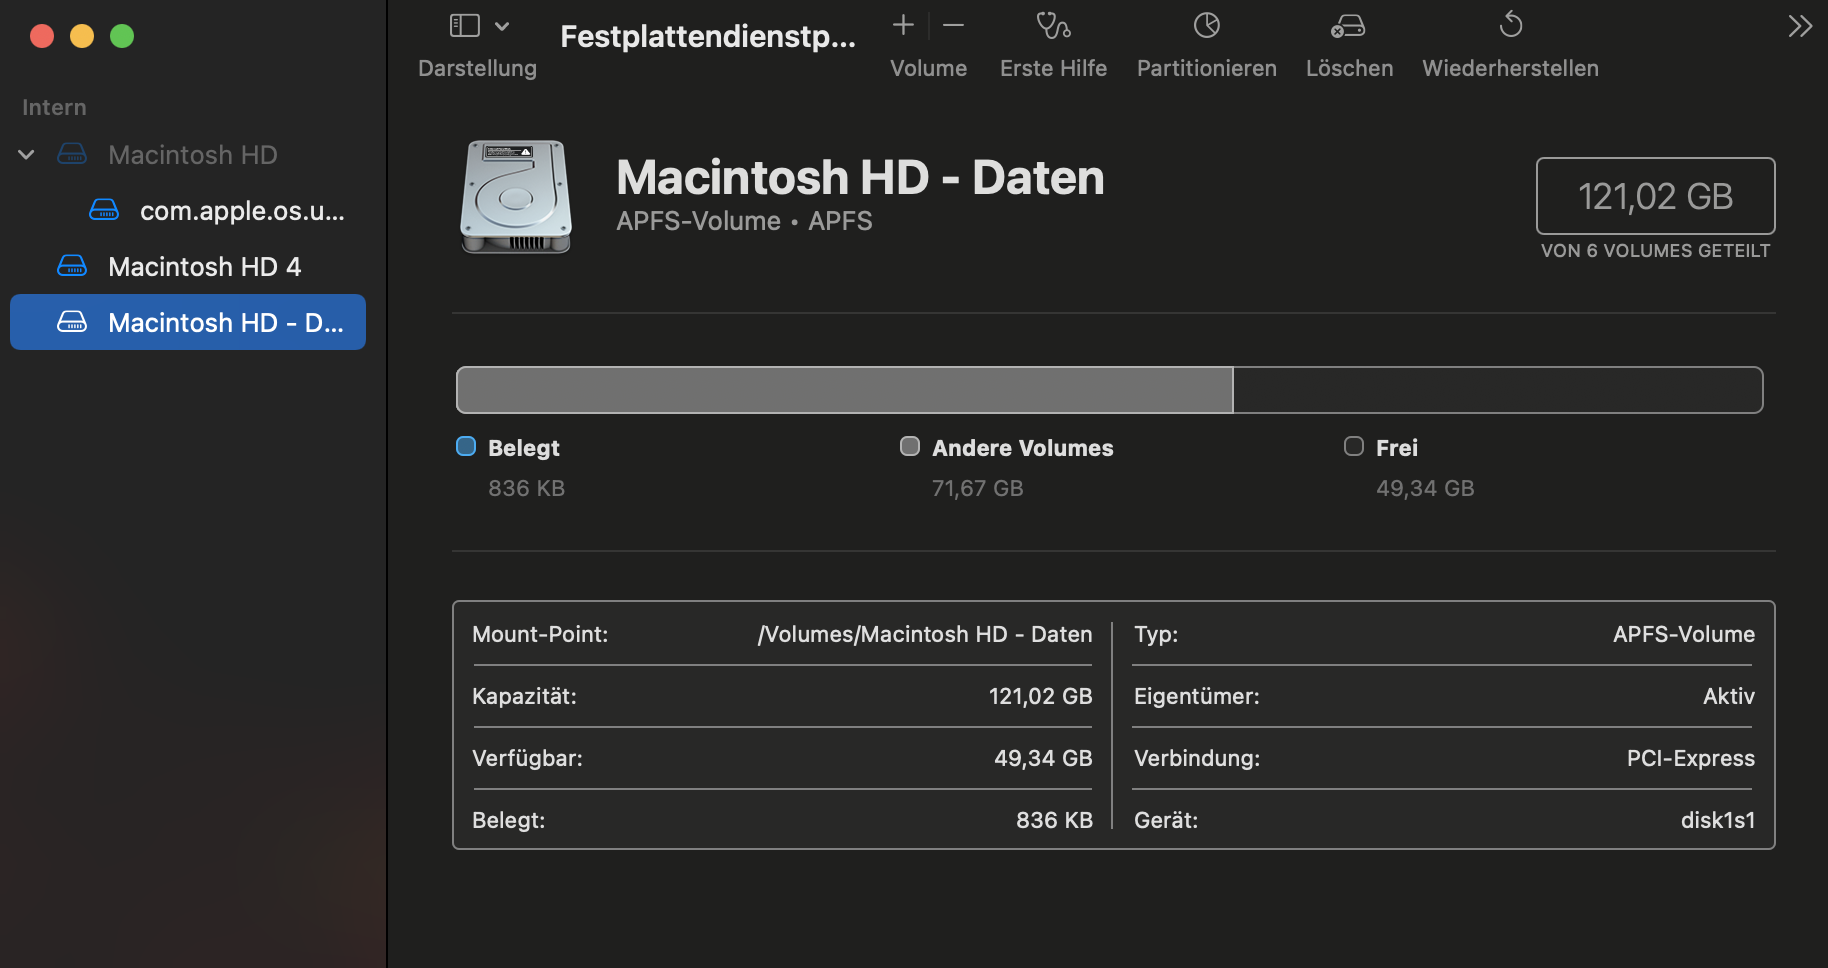Select Macintosh HD - D... sidebar volume
1828x968 pixels.
pos(188,322)
